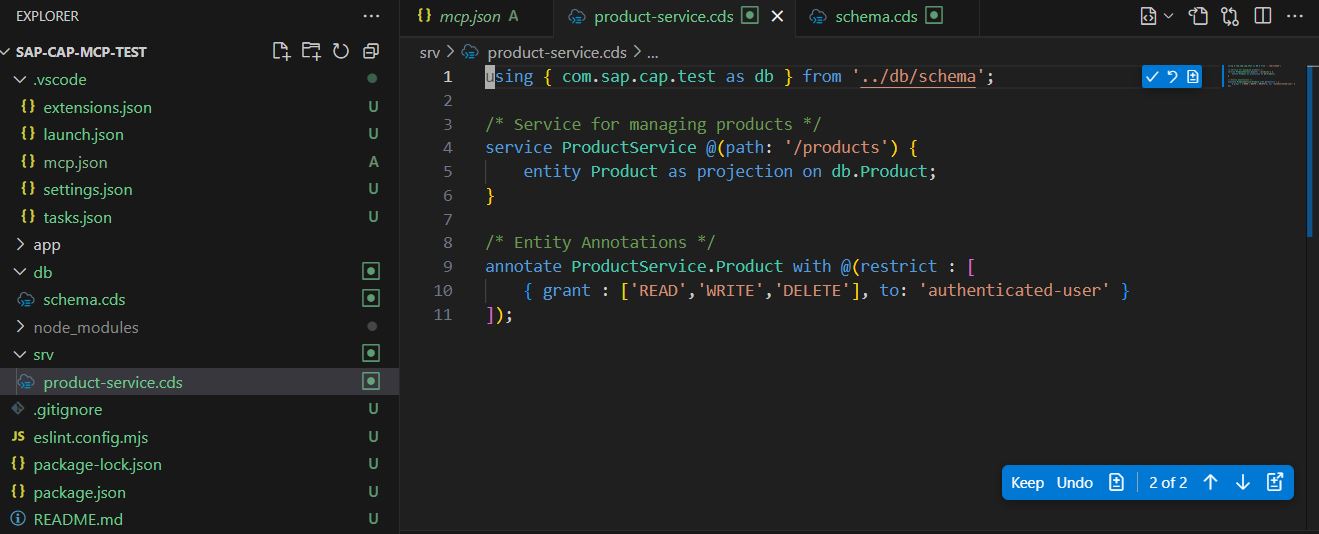Screen dimensions: 1319x534
Task: Click Undo in the bottom review toolbar
Action: [1074, 482]
